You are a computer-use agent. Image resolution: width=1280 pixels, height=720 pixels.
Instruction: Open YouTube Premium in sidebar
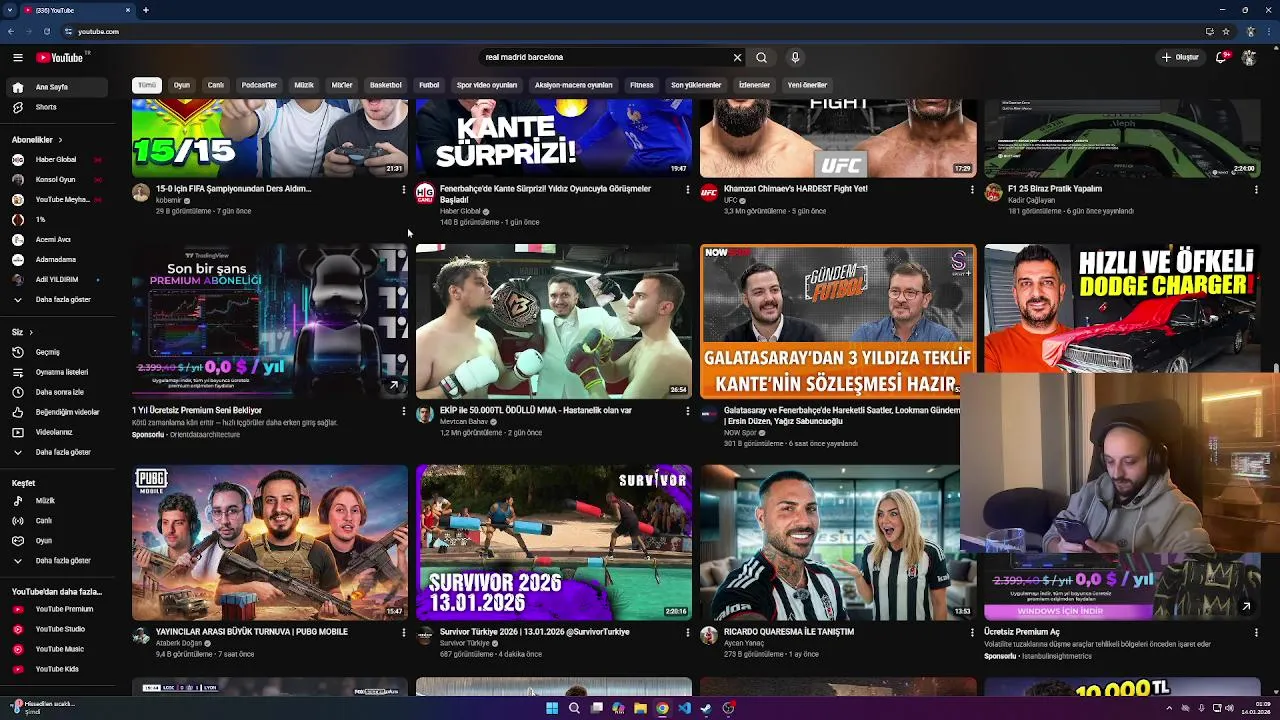click(x=55, y=609)
